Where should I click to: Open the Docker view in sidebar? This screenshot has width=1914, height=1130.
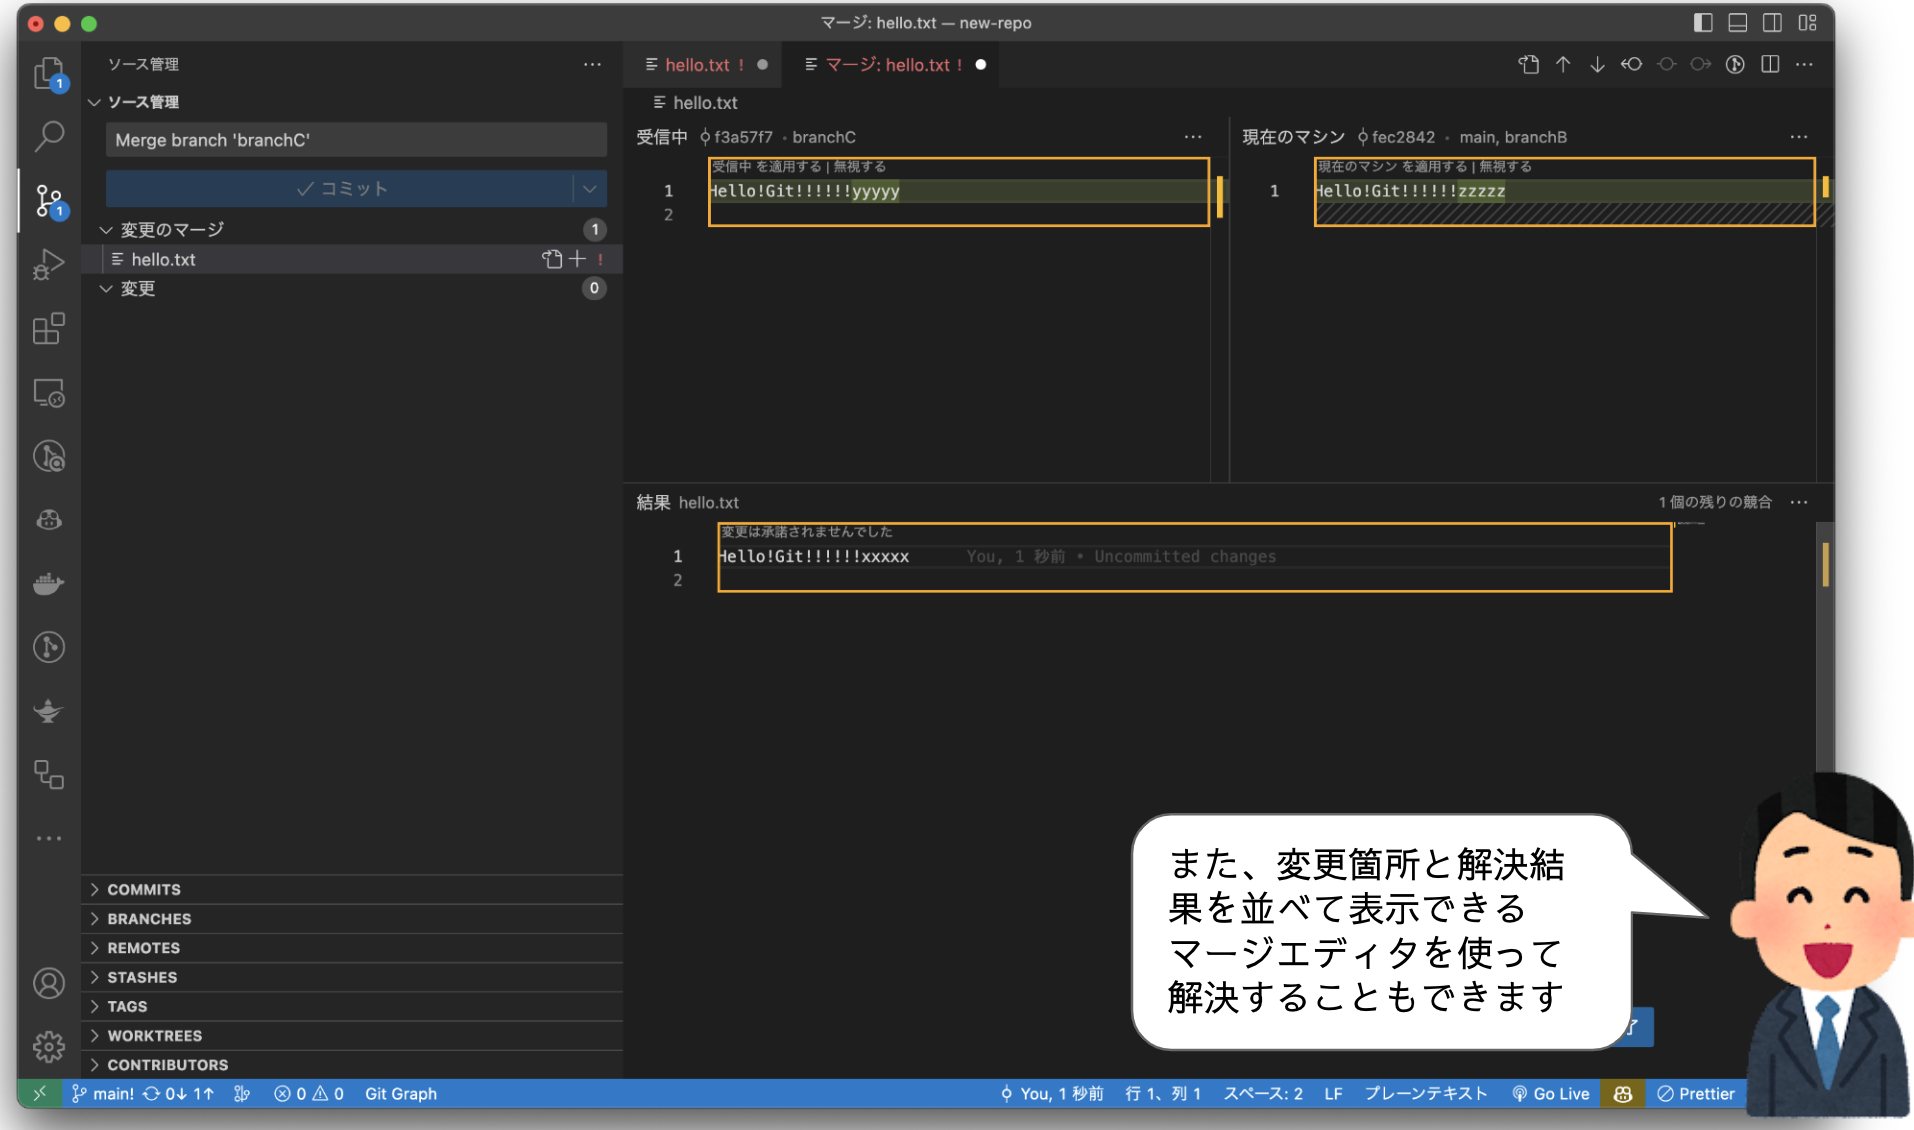[48, 584]
